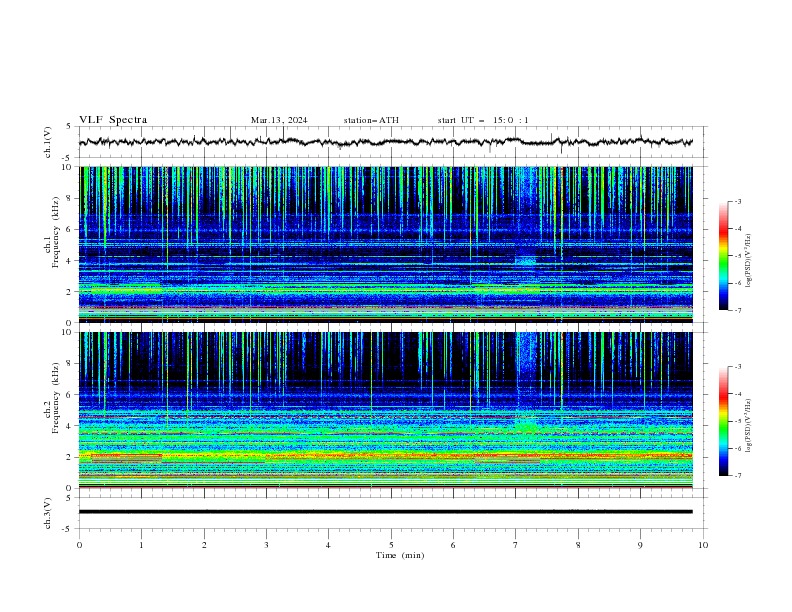Click the "station=ATH" header label

coord(371,120)
